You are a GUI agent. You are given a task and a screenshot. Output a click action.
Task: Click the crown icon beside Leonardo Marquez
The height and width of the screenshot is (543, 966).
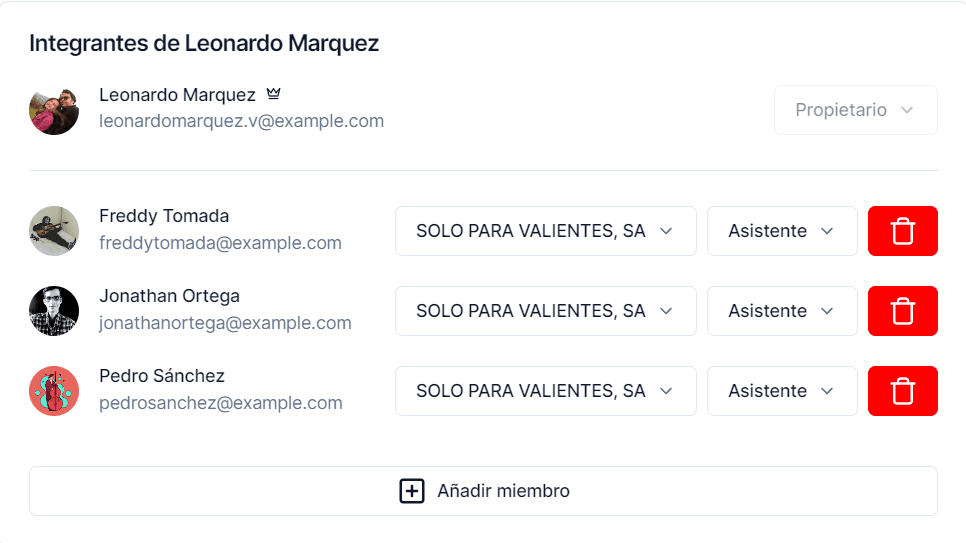[x=273, y=95]
